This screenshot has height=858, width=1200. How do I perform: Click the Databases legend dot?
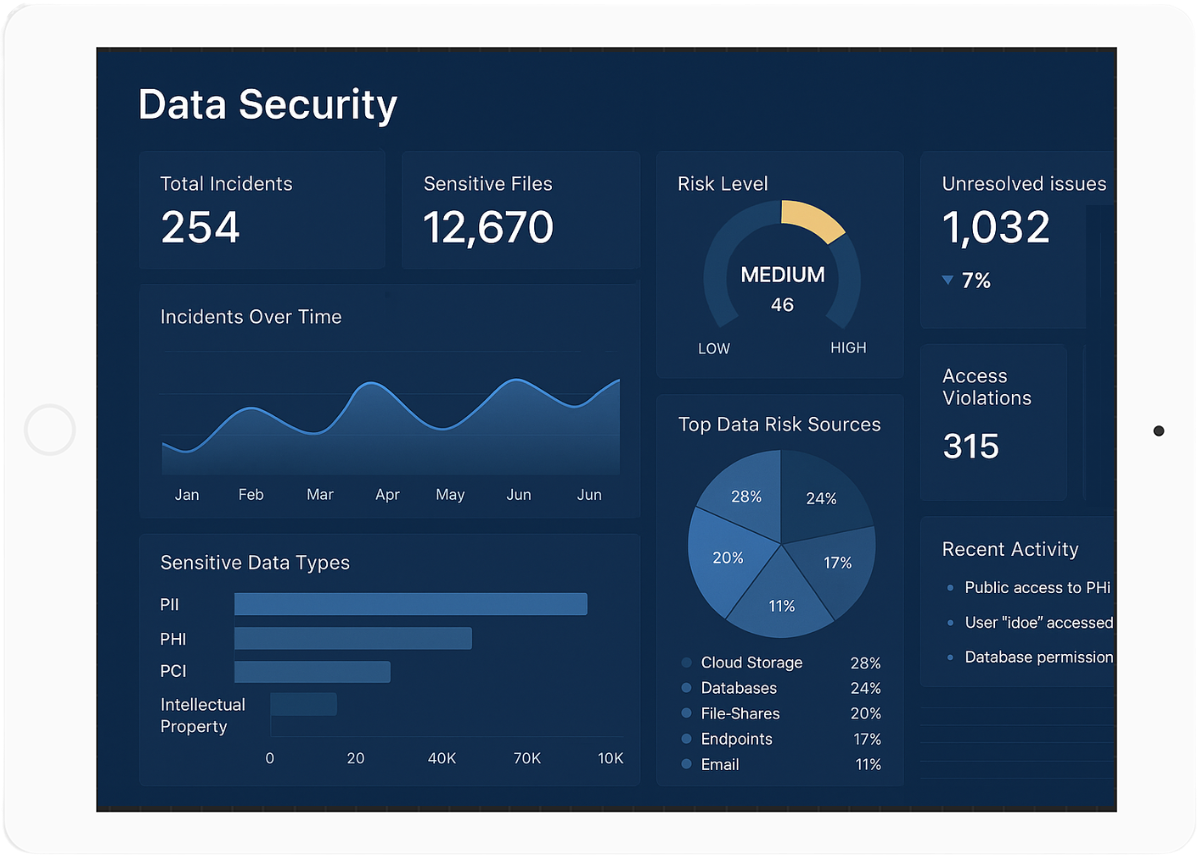click(686, 688)
